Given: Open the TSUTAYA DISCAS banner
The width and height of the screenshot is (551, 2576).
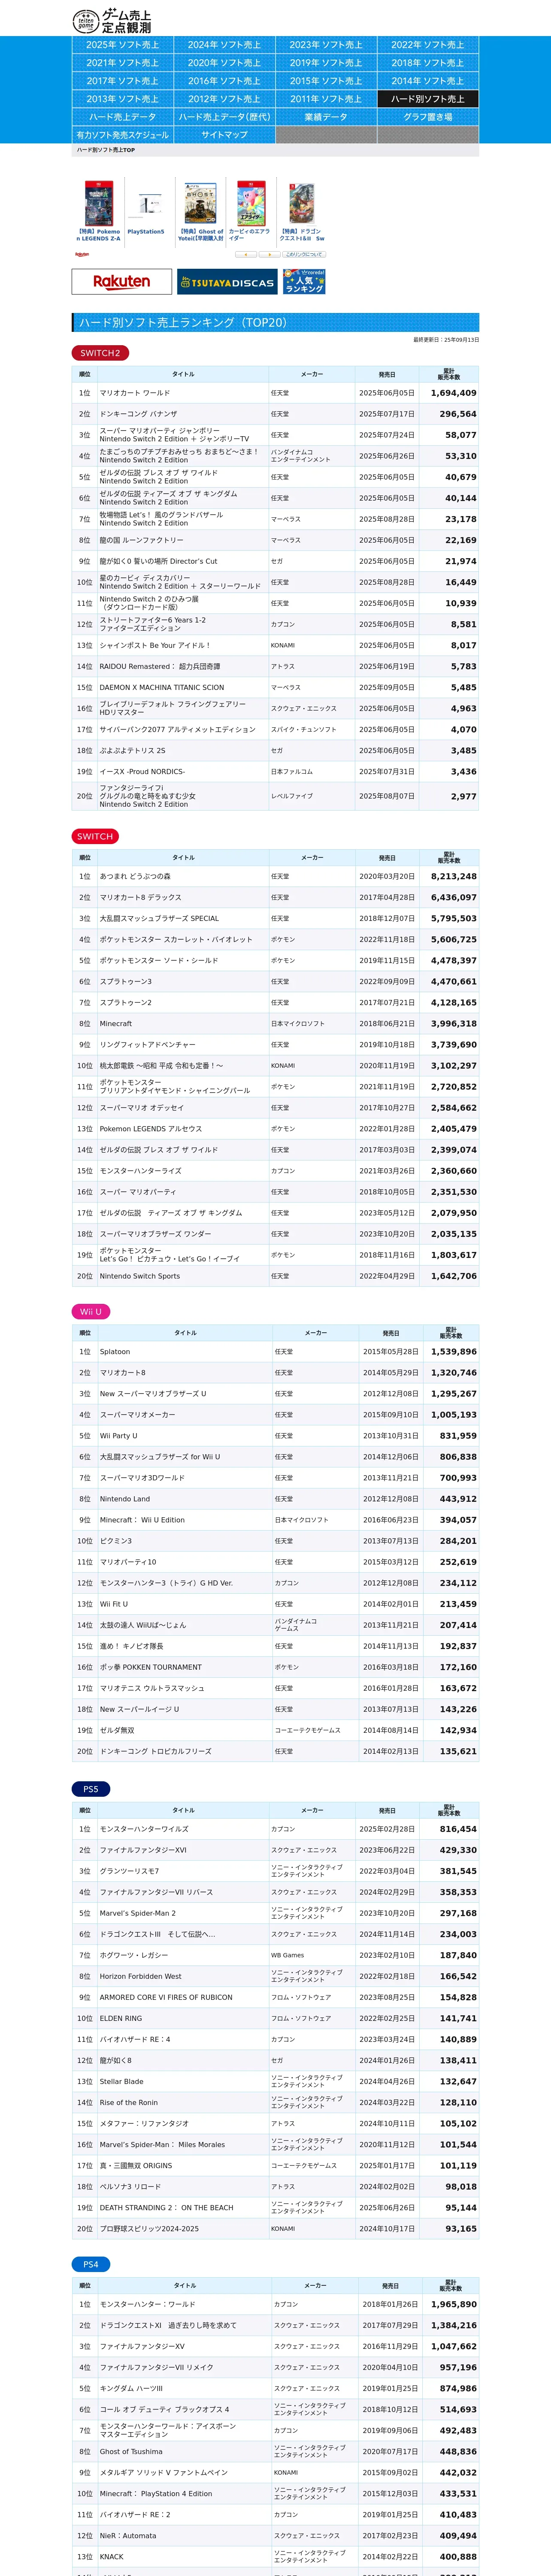Looking at the screenshot, I should (x=227, y=282).
